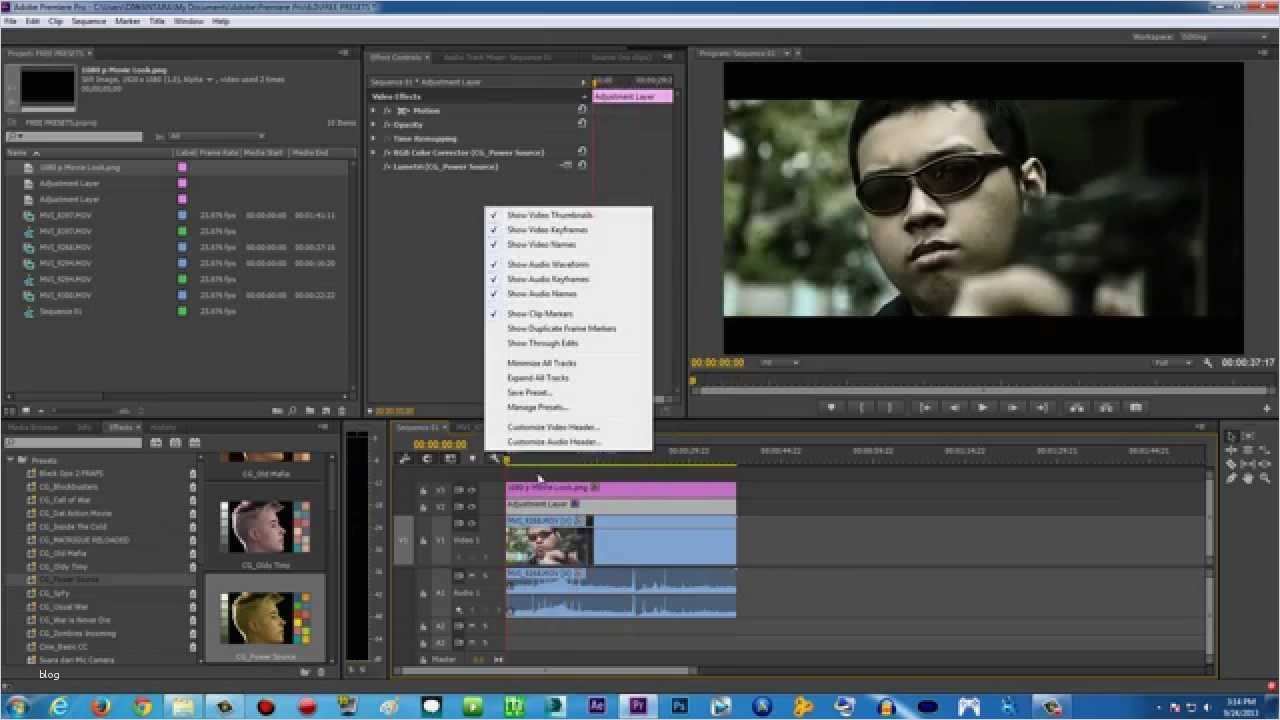Delete the selected project item with trash icon
Screen dimensions: 1280x720
pyautogui.click(x=342, y=410)
